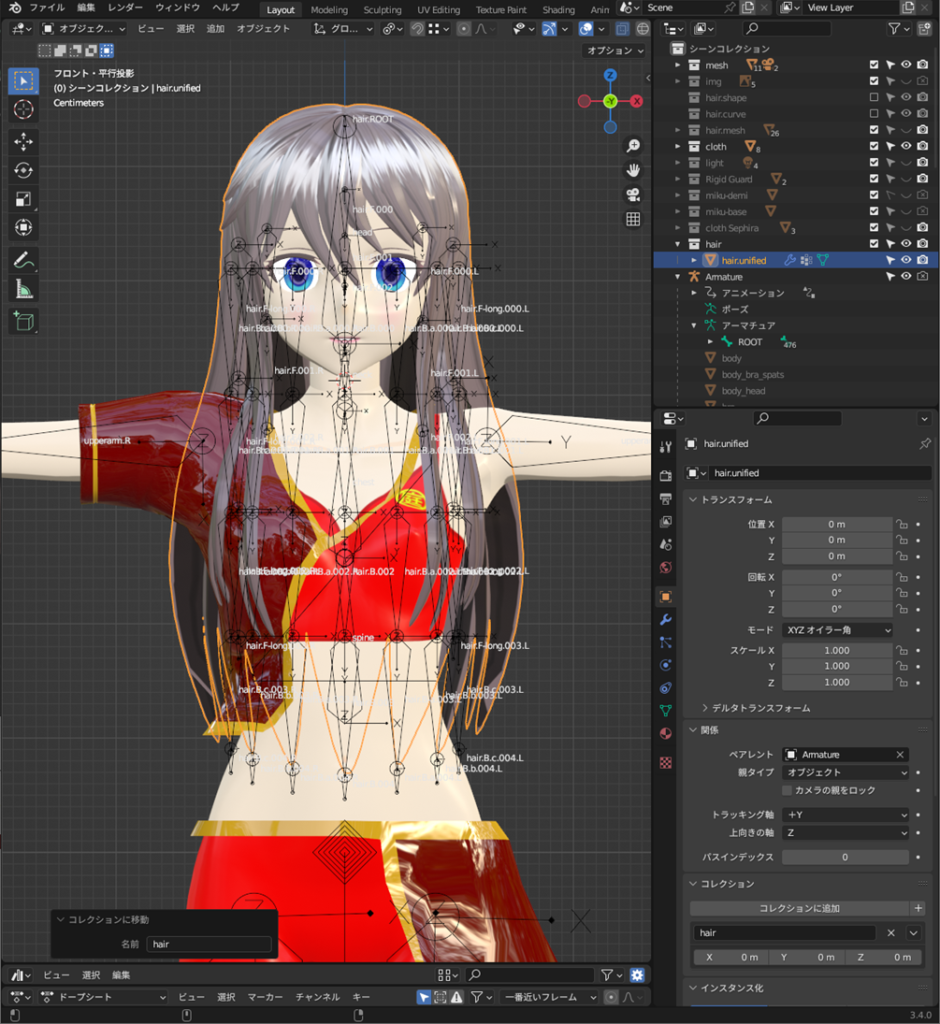
Task: Click the green Y axis gizmo ball
Action: coord(610,101)
